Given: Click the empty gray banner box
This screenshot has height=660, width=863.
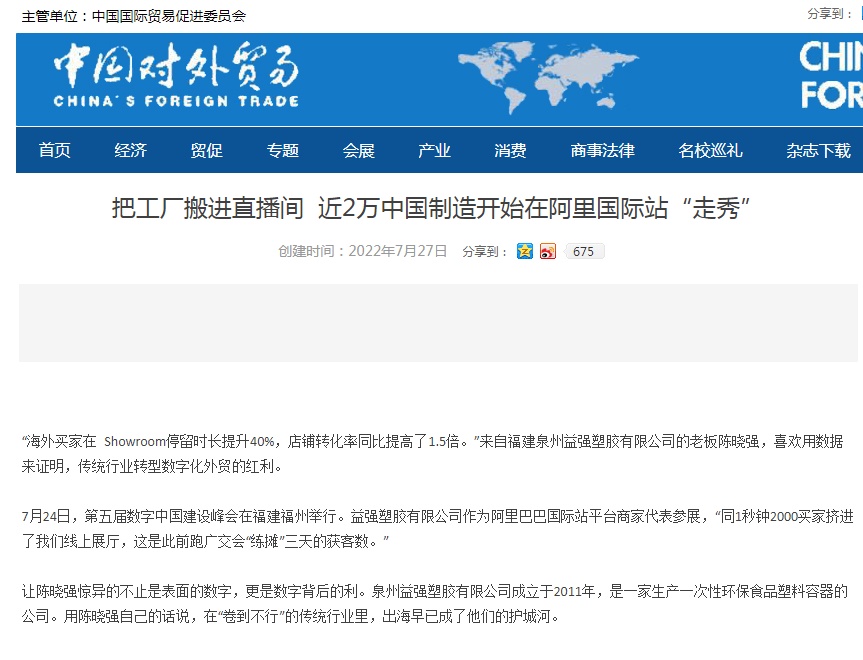Looking at the screenshot, I should coord(438,323).
